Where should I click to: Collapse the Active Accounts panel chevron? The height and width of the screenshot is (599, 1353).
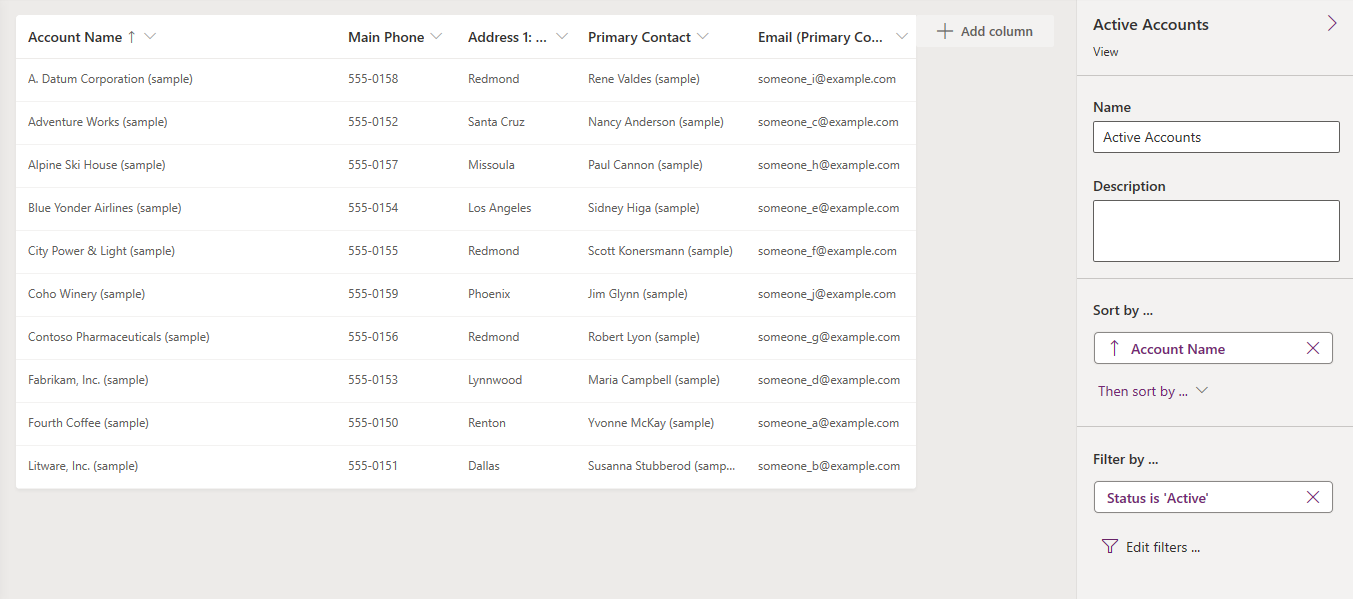click(1331, 23)
